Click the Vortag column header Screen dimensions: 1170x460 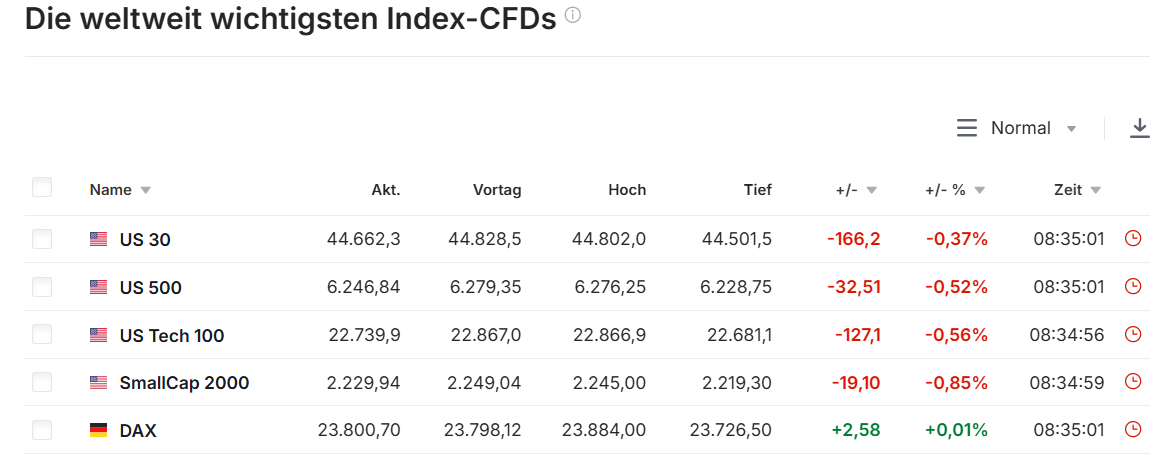(497, 190)
